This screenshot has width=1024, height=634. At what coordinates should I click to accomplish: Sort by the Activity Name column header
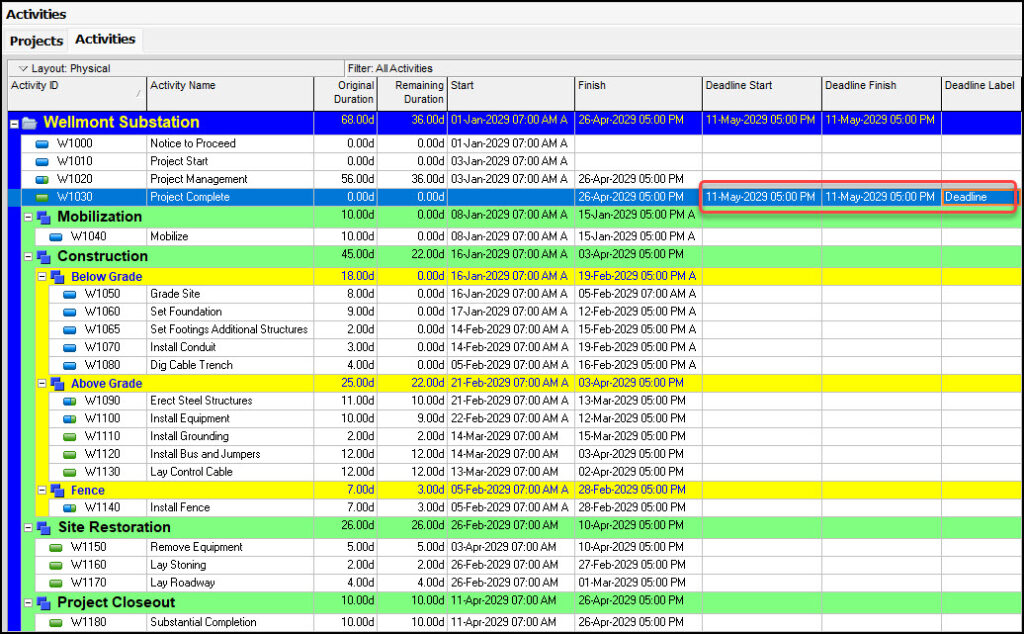pos(230,93)
